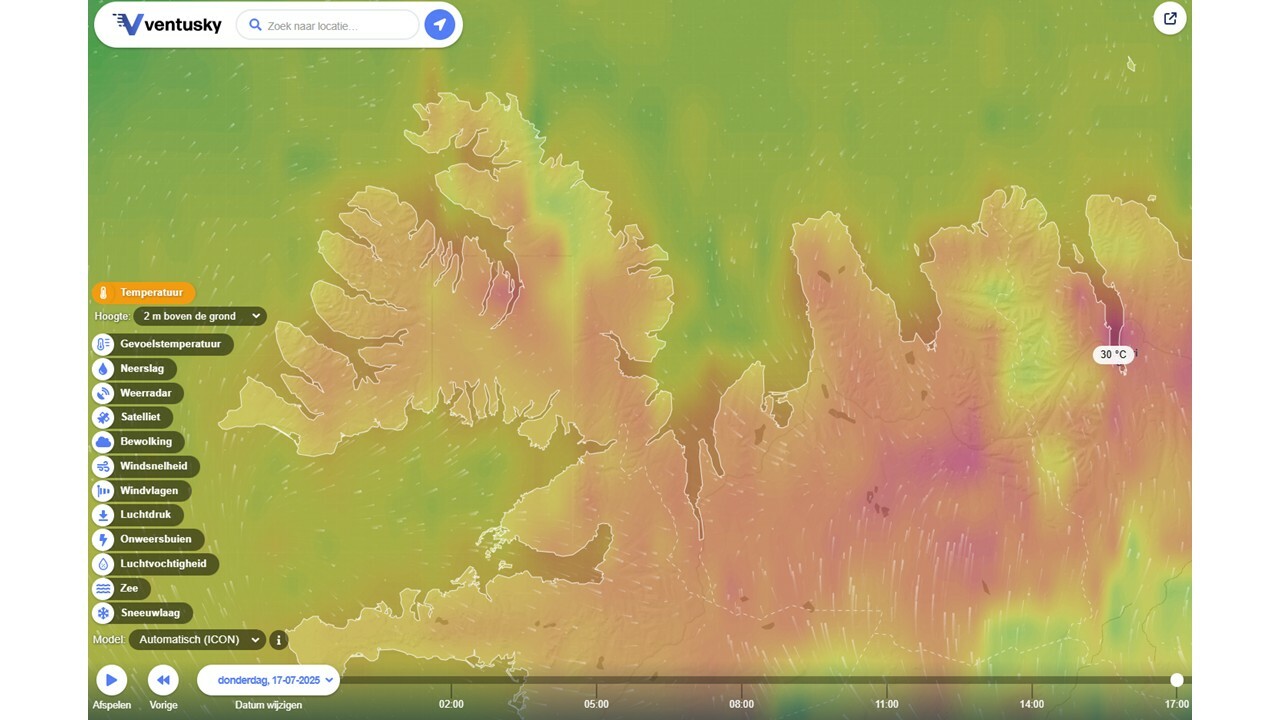Click the blue locate-me arrow button
1280x720 pixels.
[x=439, y=25]
